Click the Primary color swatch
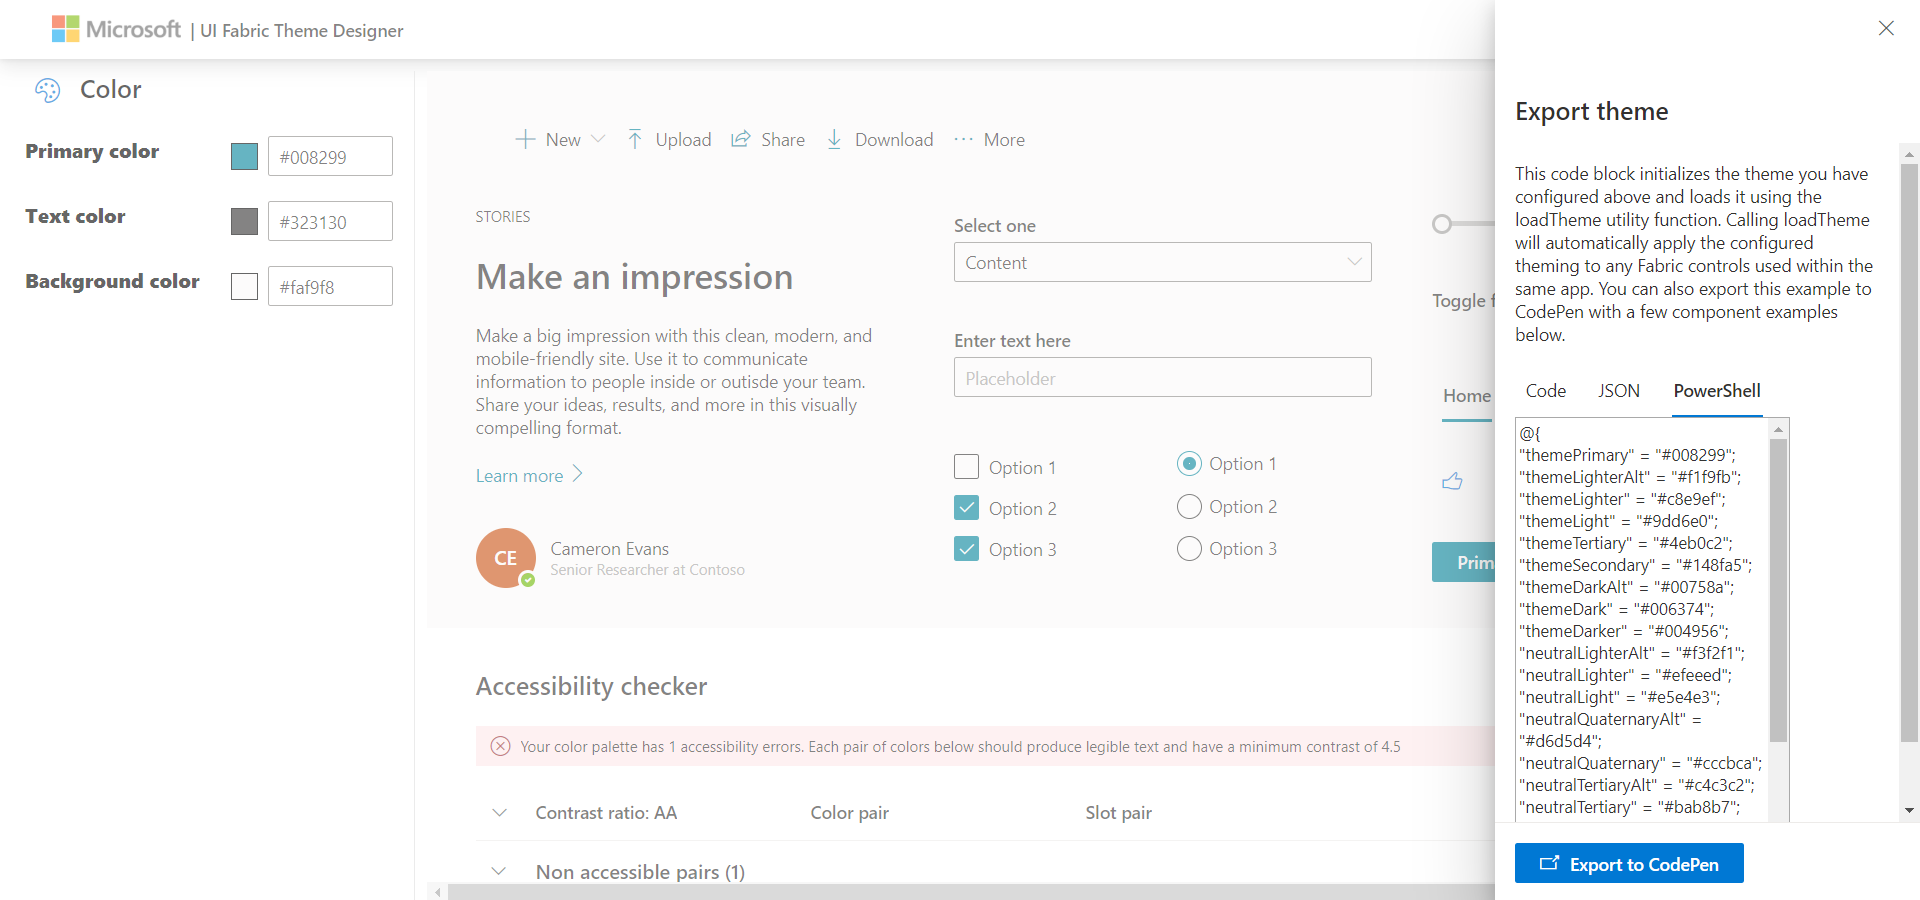The height and width of the screenshot is (900, 1920). tap(243, 156)
